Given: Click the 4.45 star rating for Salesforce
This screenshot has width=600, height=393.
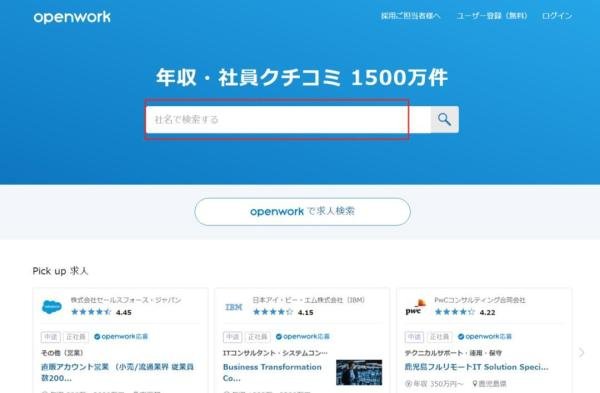Looking at the screenshot, I should (x=101, y=312).
